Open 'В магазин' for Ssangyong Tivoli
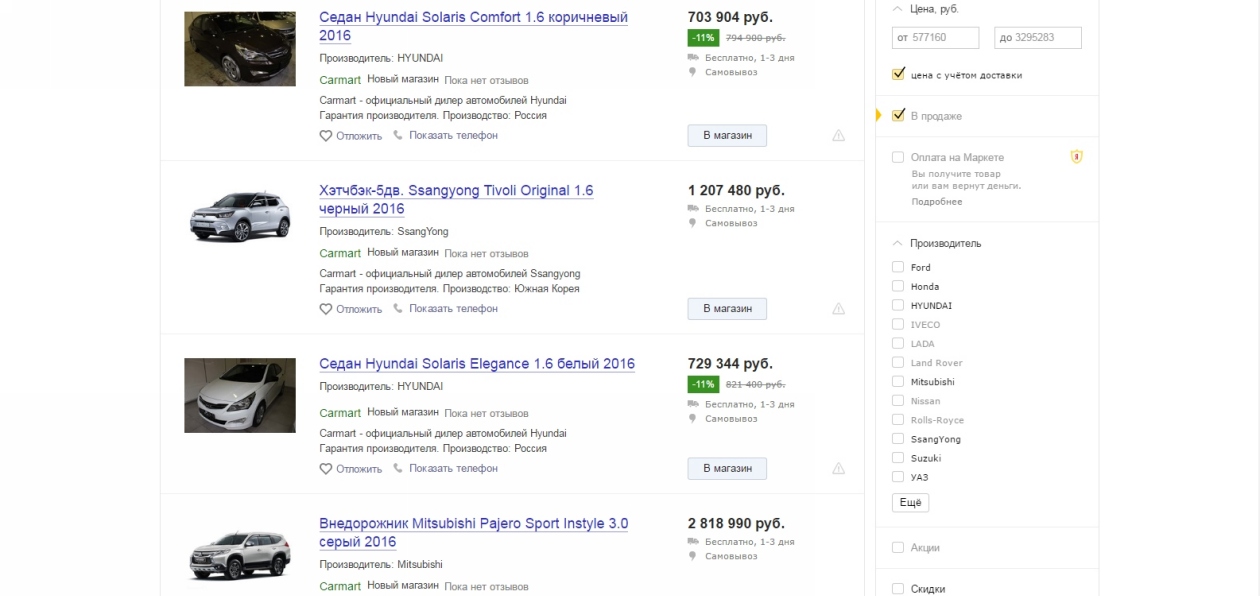The height and width of the screenshot is (596, 1260). click(727, 309)
